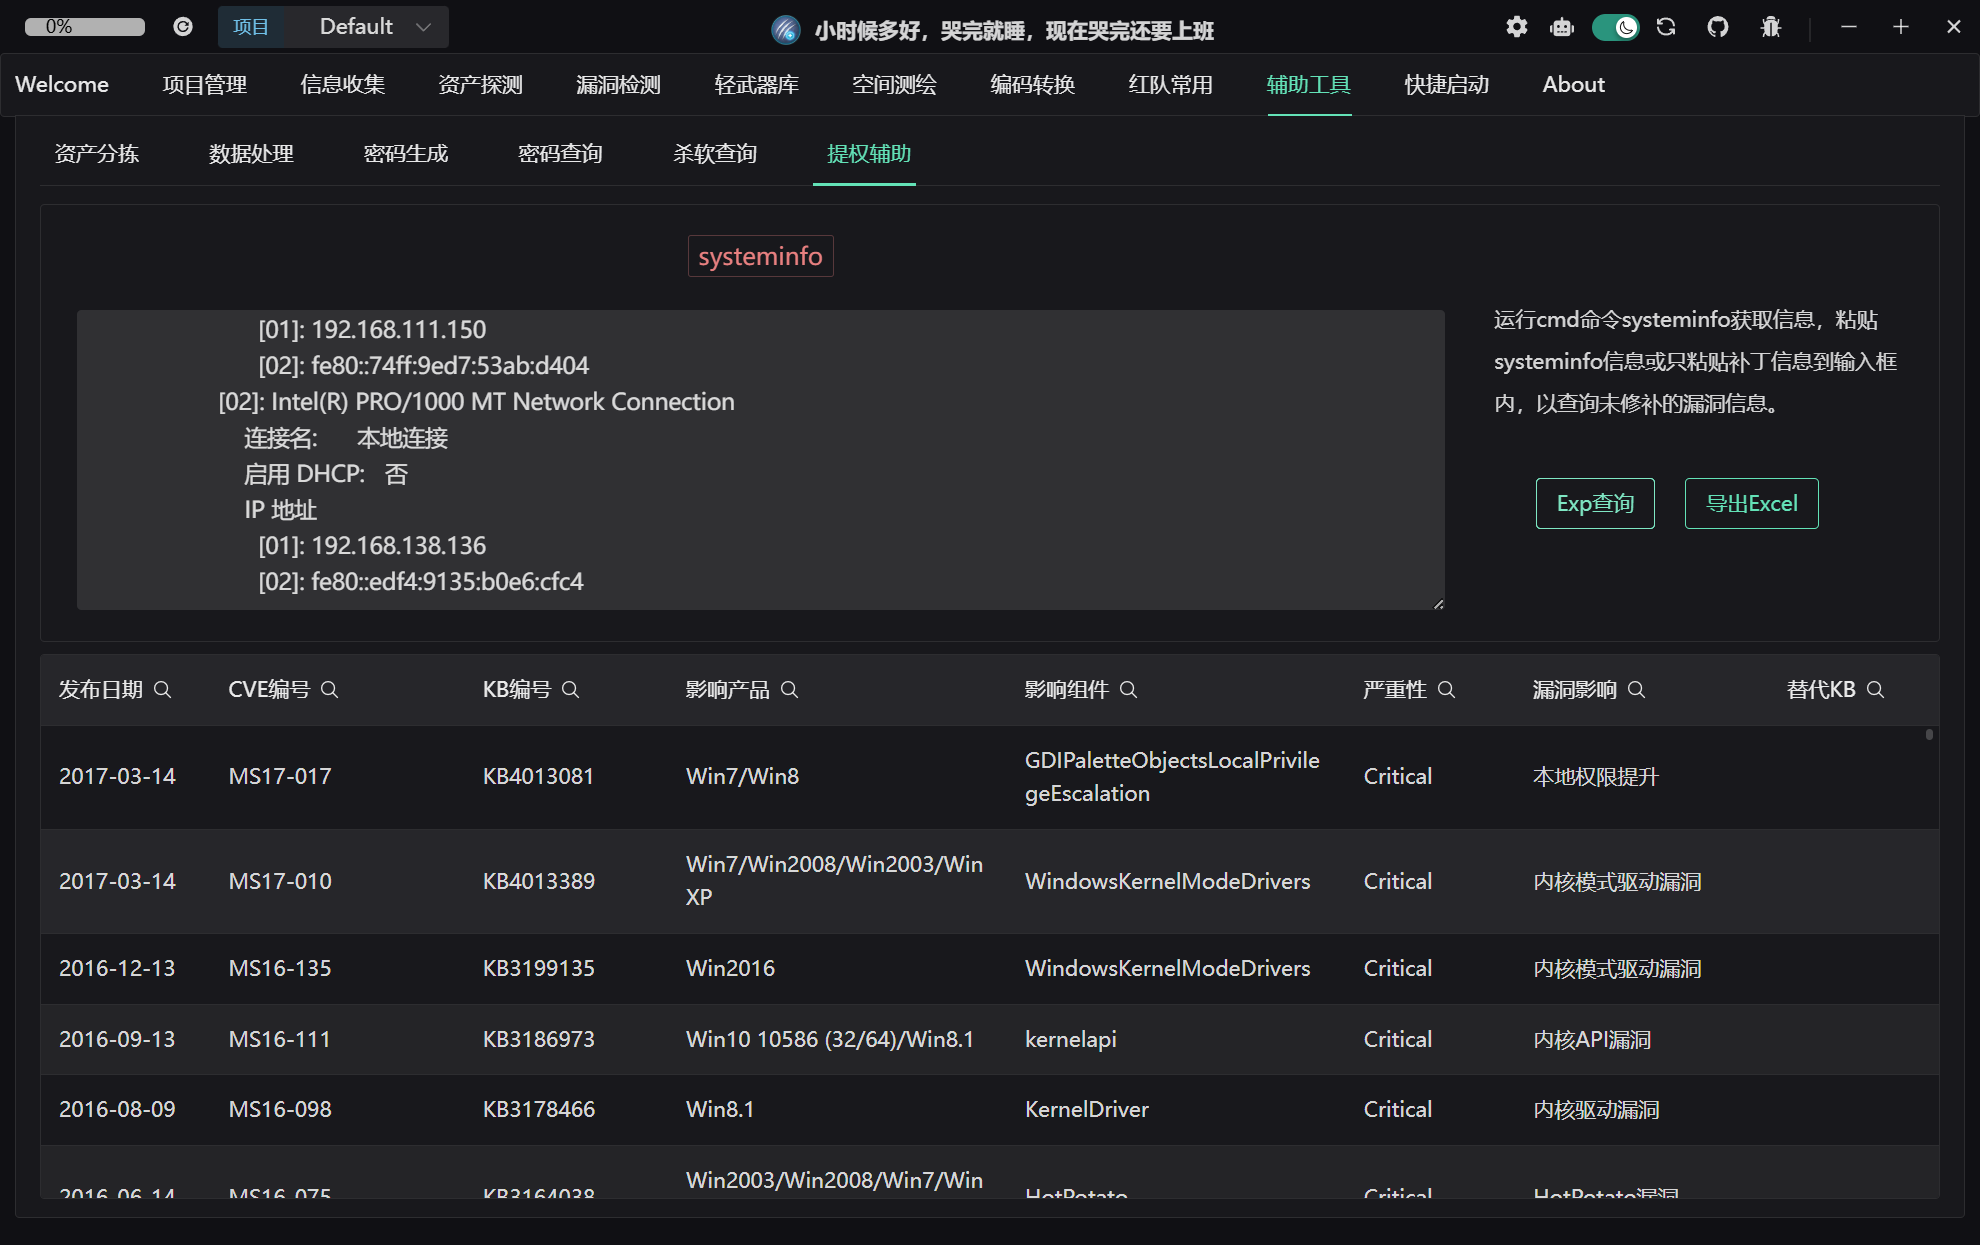Screen dimensions: 1980x1245
Task: Click the robot assistant icon
Action: click(1562, 27)
